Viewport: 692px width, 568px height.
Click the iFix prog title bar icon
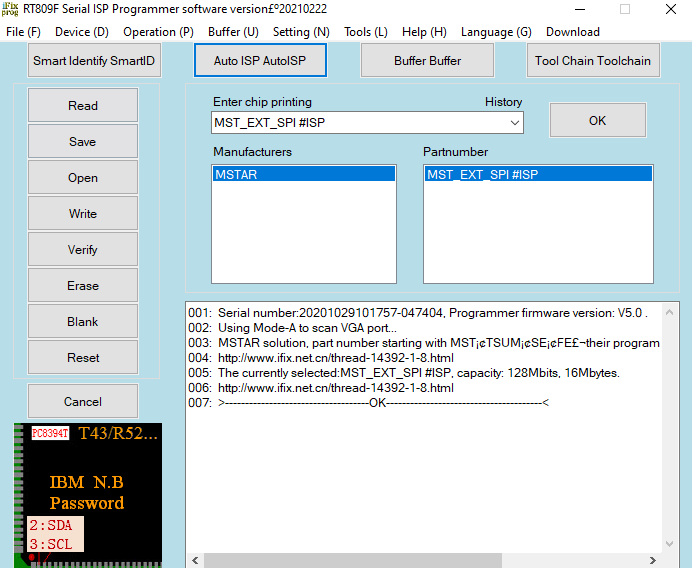click(x=10, y=9)
